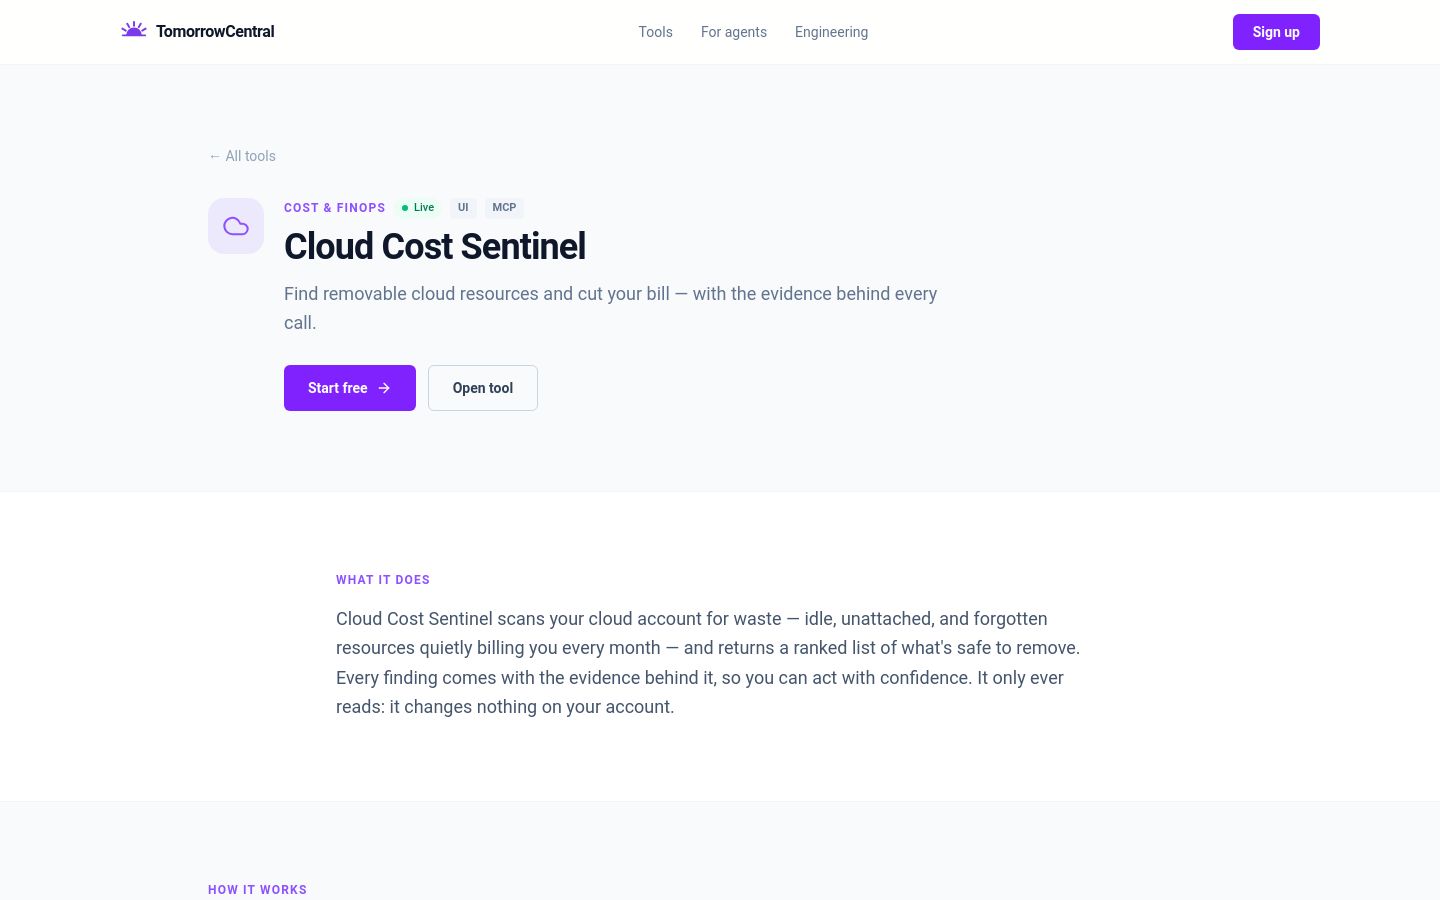The image size is (1440, 900).
Task: Click the green Live status badge
Action: click(418, 208)
